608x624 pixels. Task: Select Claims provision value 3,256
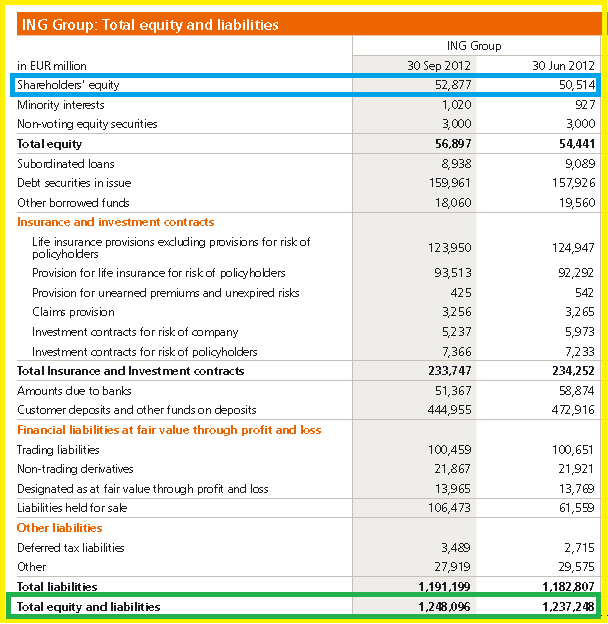coord(456,312)
